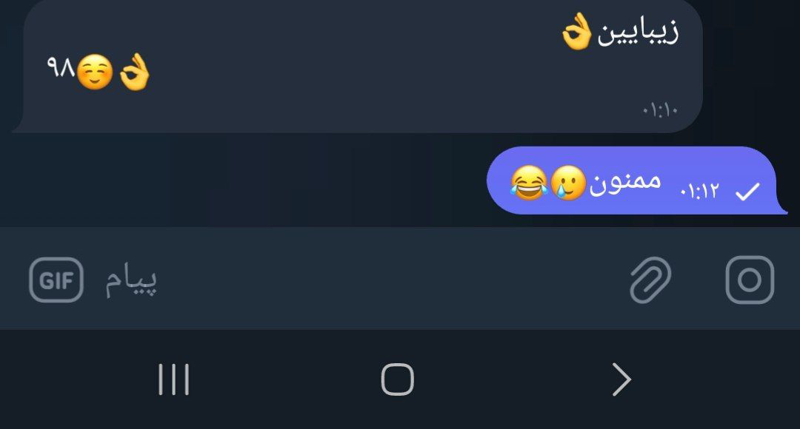Click the ۰۱:۱۰ timestamp on incoming message
Screen dimensions: 800x429
[660, 110]
